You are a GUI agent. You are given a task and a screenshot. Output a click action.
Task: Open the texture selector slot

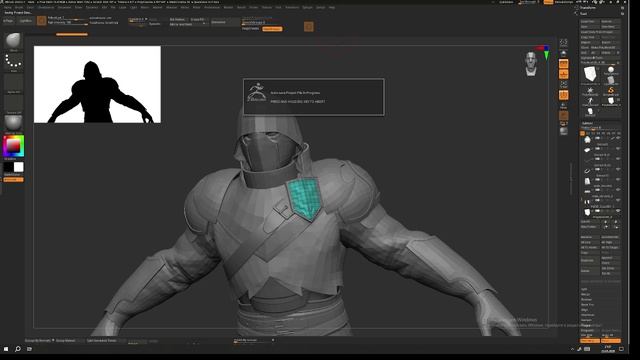point(13,103)
